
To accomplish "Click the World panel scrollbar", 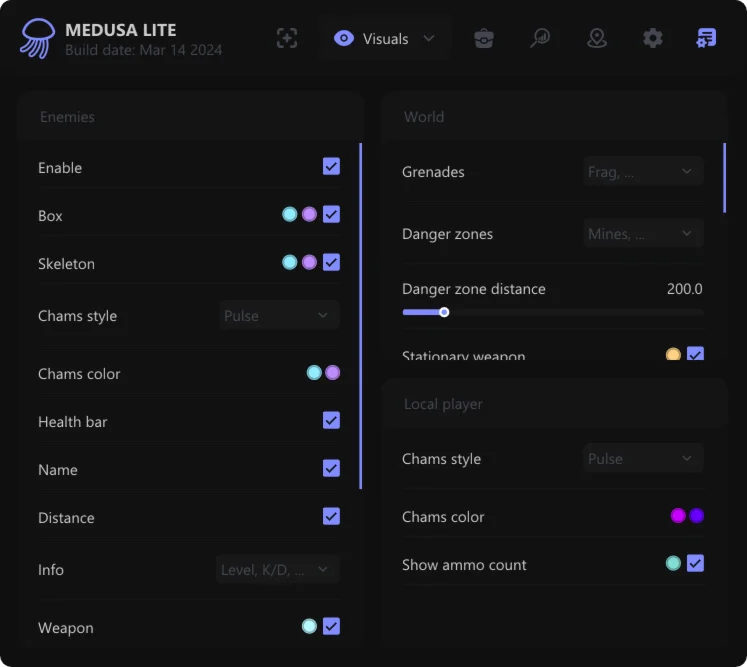I will (724, 178).
